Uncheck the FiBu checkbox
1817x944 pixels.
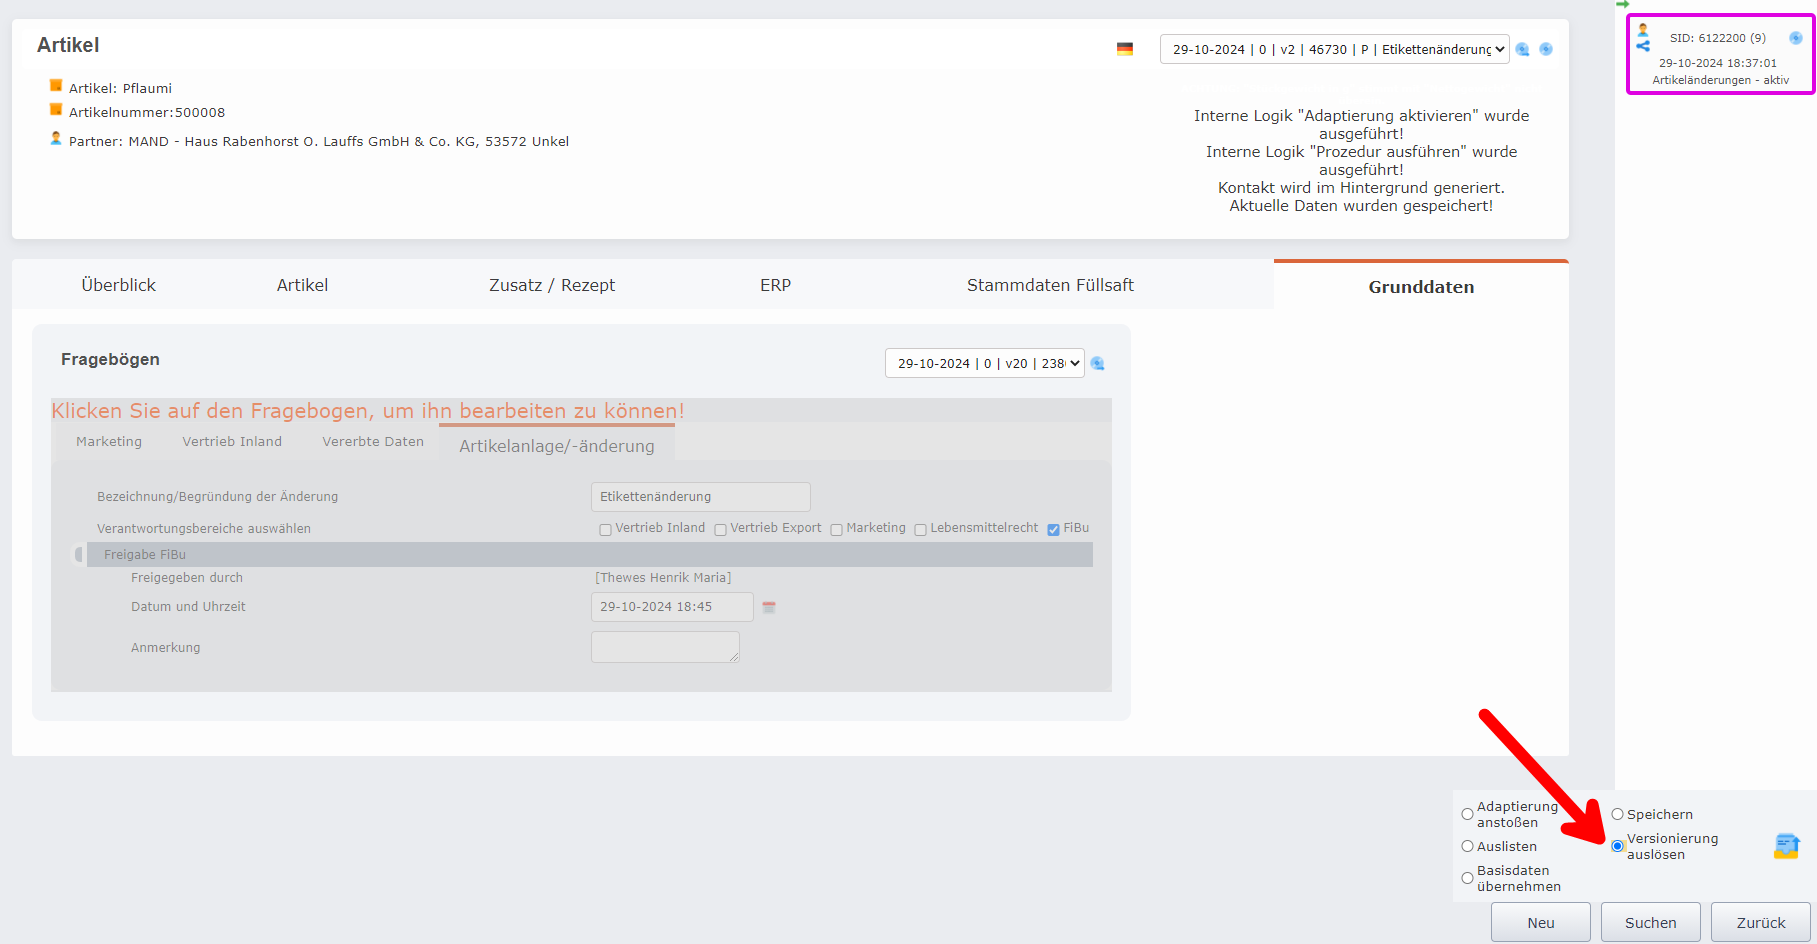1053,528
